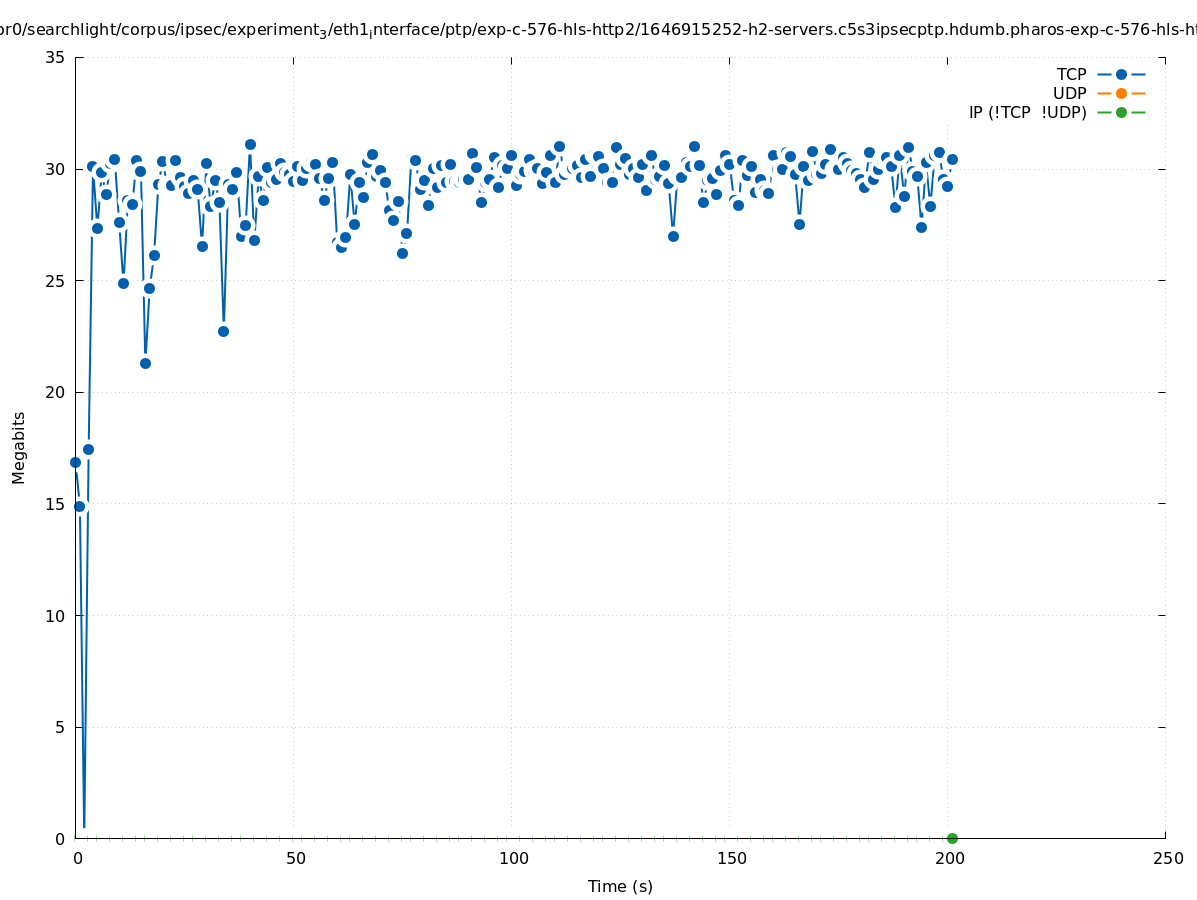Toggle the TCP series via legend label
This screenshot has width=1197, height=900.
[x=1071, y=74]
